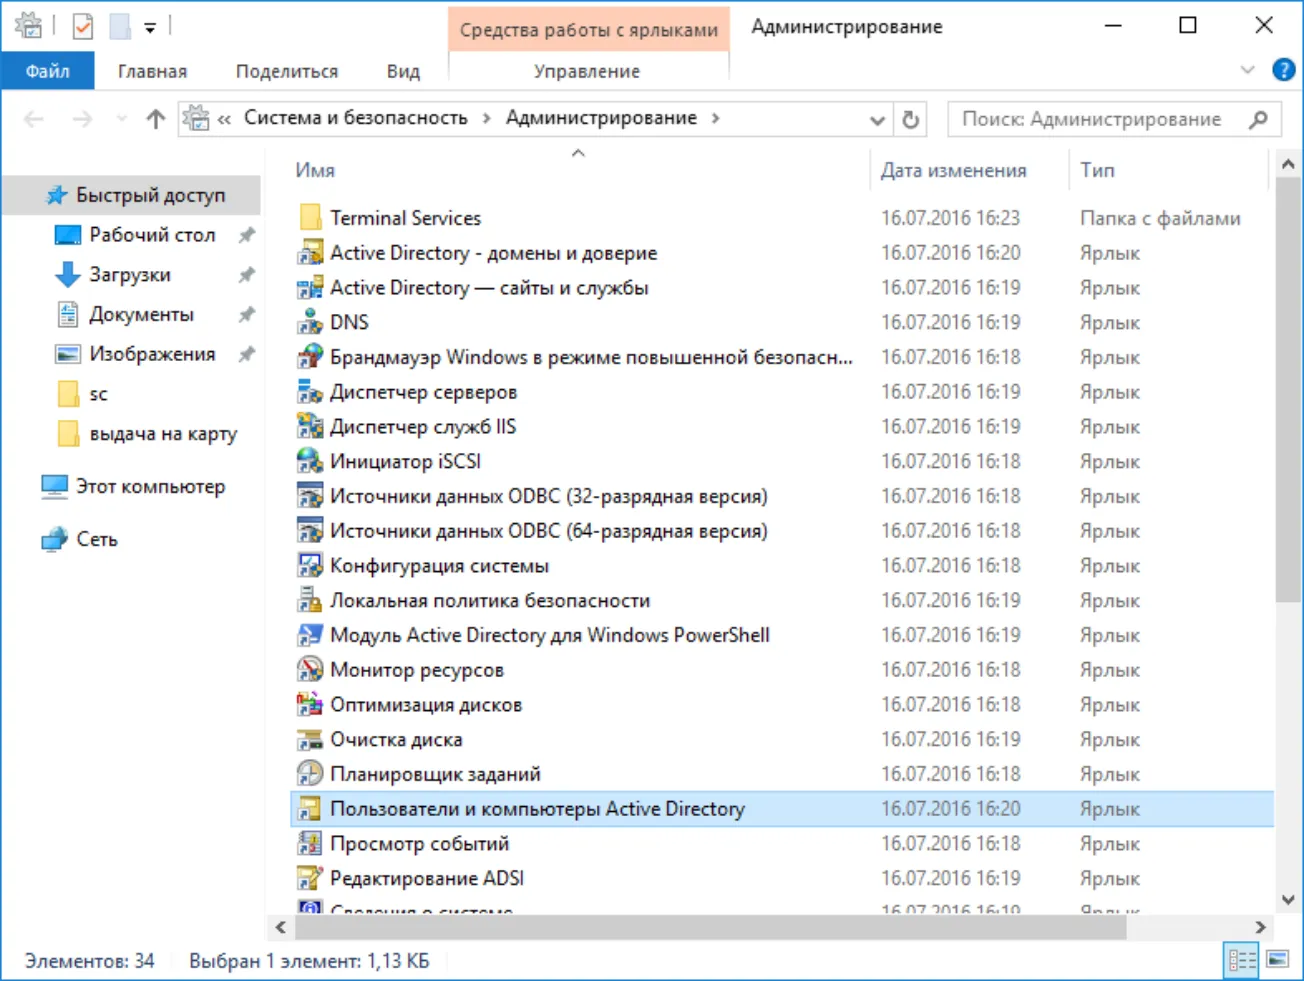1304x981 pixels.
Task: Select the Terminal Services folder icon
Action: point(310,217)
